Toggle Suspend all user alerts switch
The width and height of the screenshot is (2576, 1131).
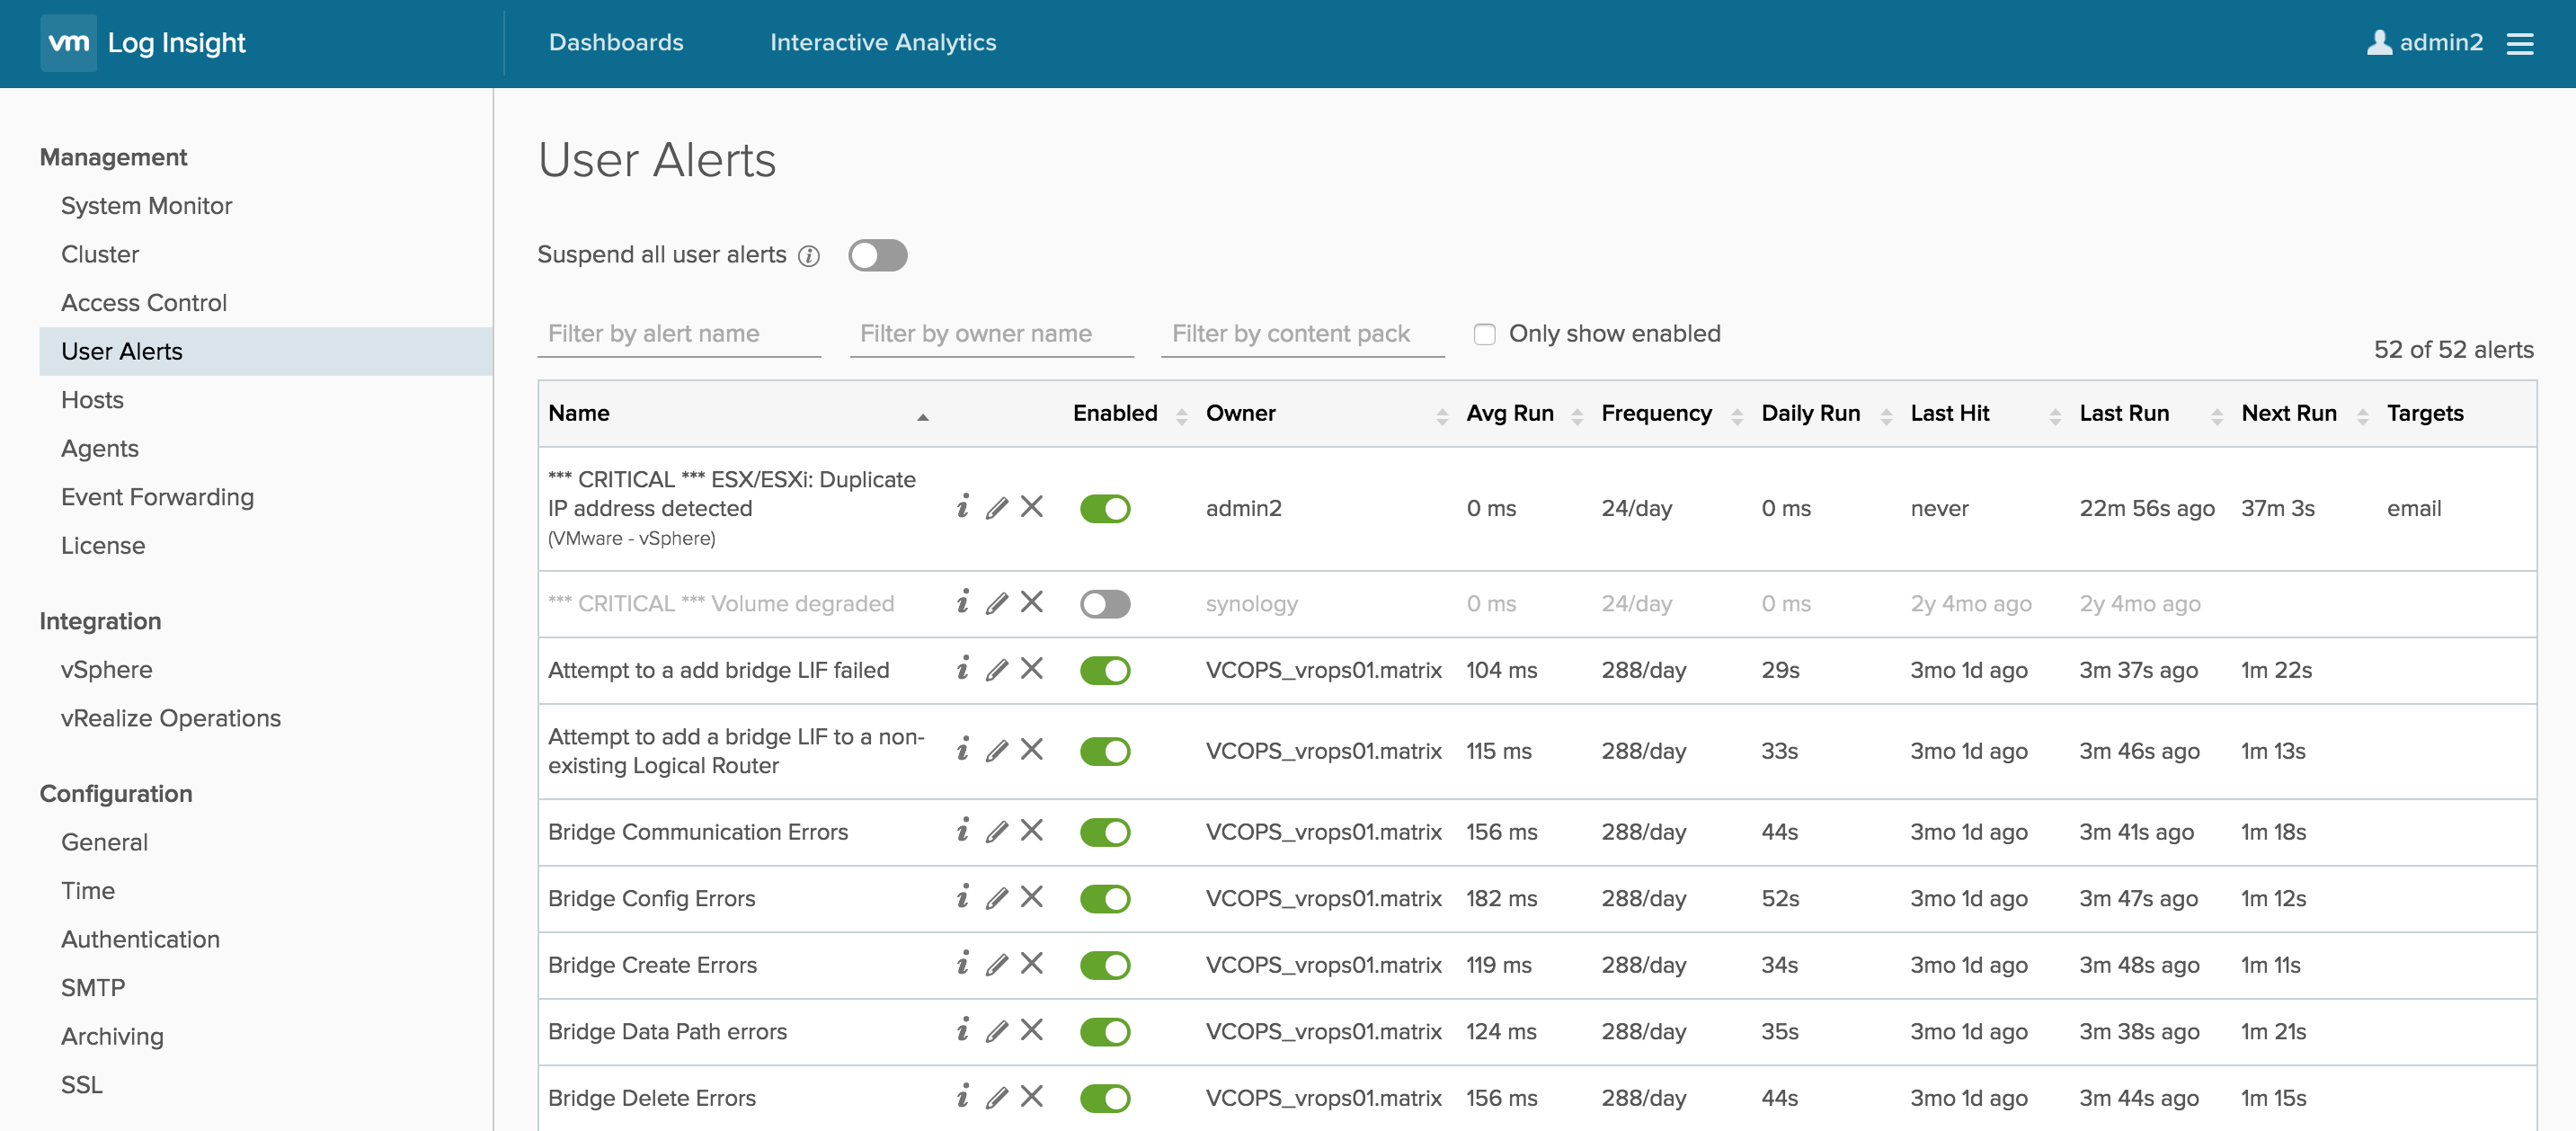[877, 255]
